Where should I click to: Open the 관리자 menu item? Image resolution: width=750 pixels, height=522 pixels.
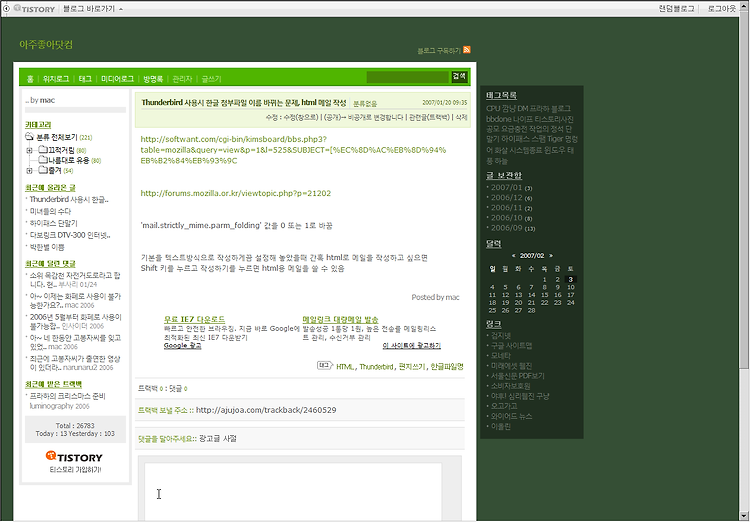(182, 79)
